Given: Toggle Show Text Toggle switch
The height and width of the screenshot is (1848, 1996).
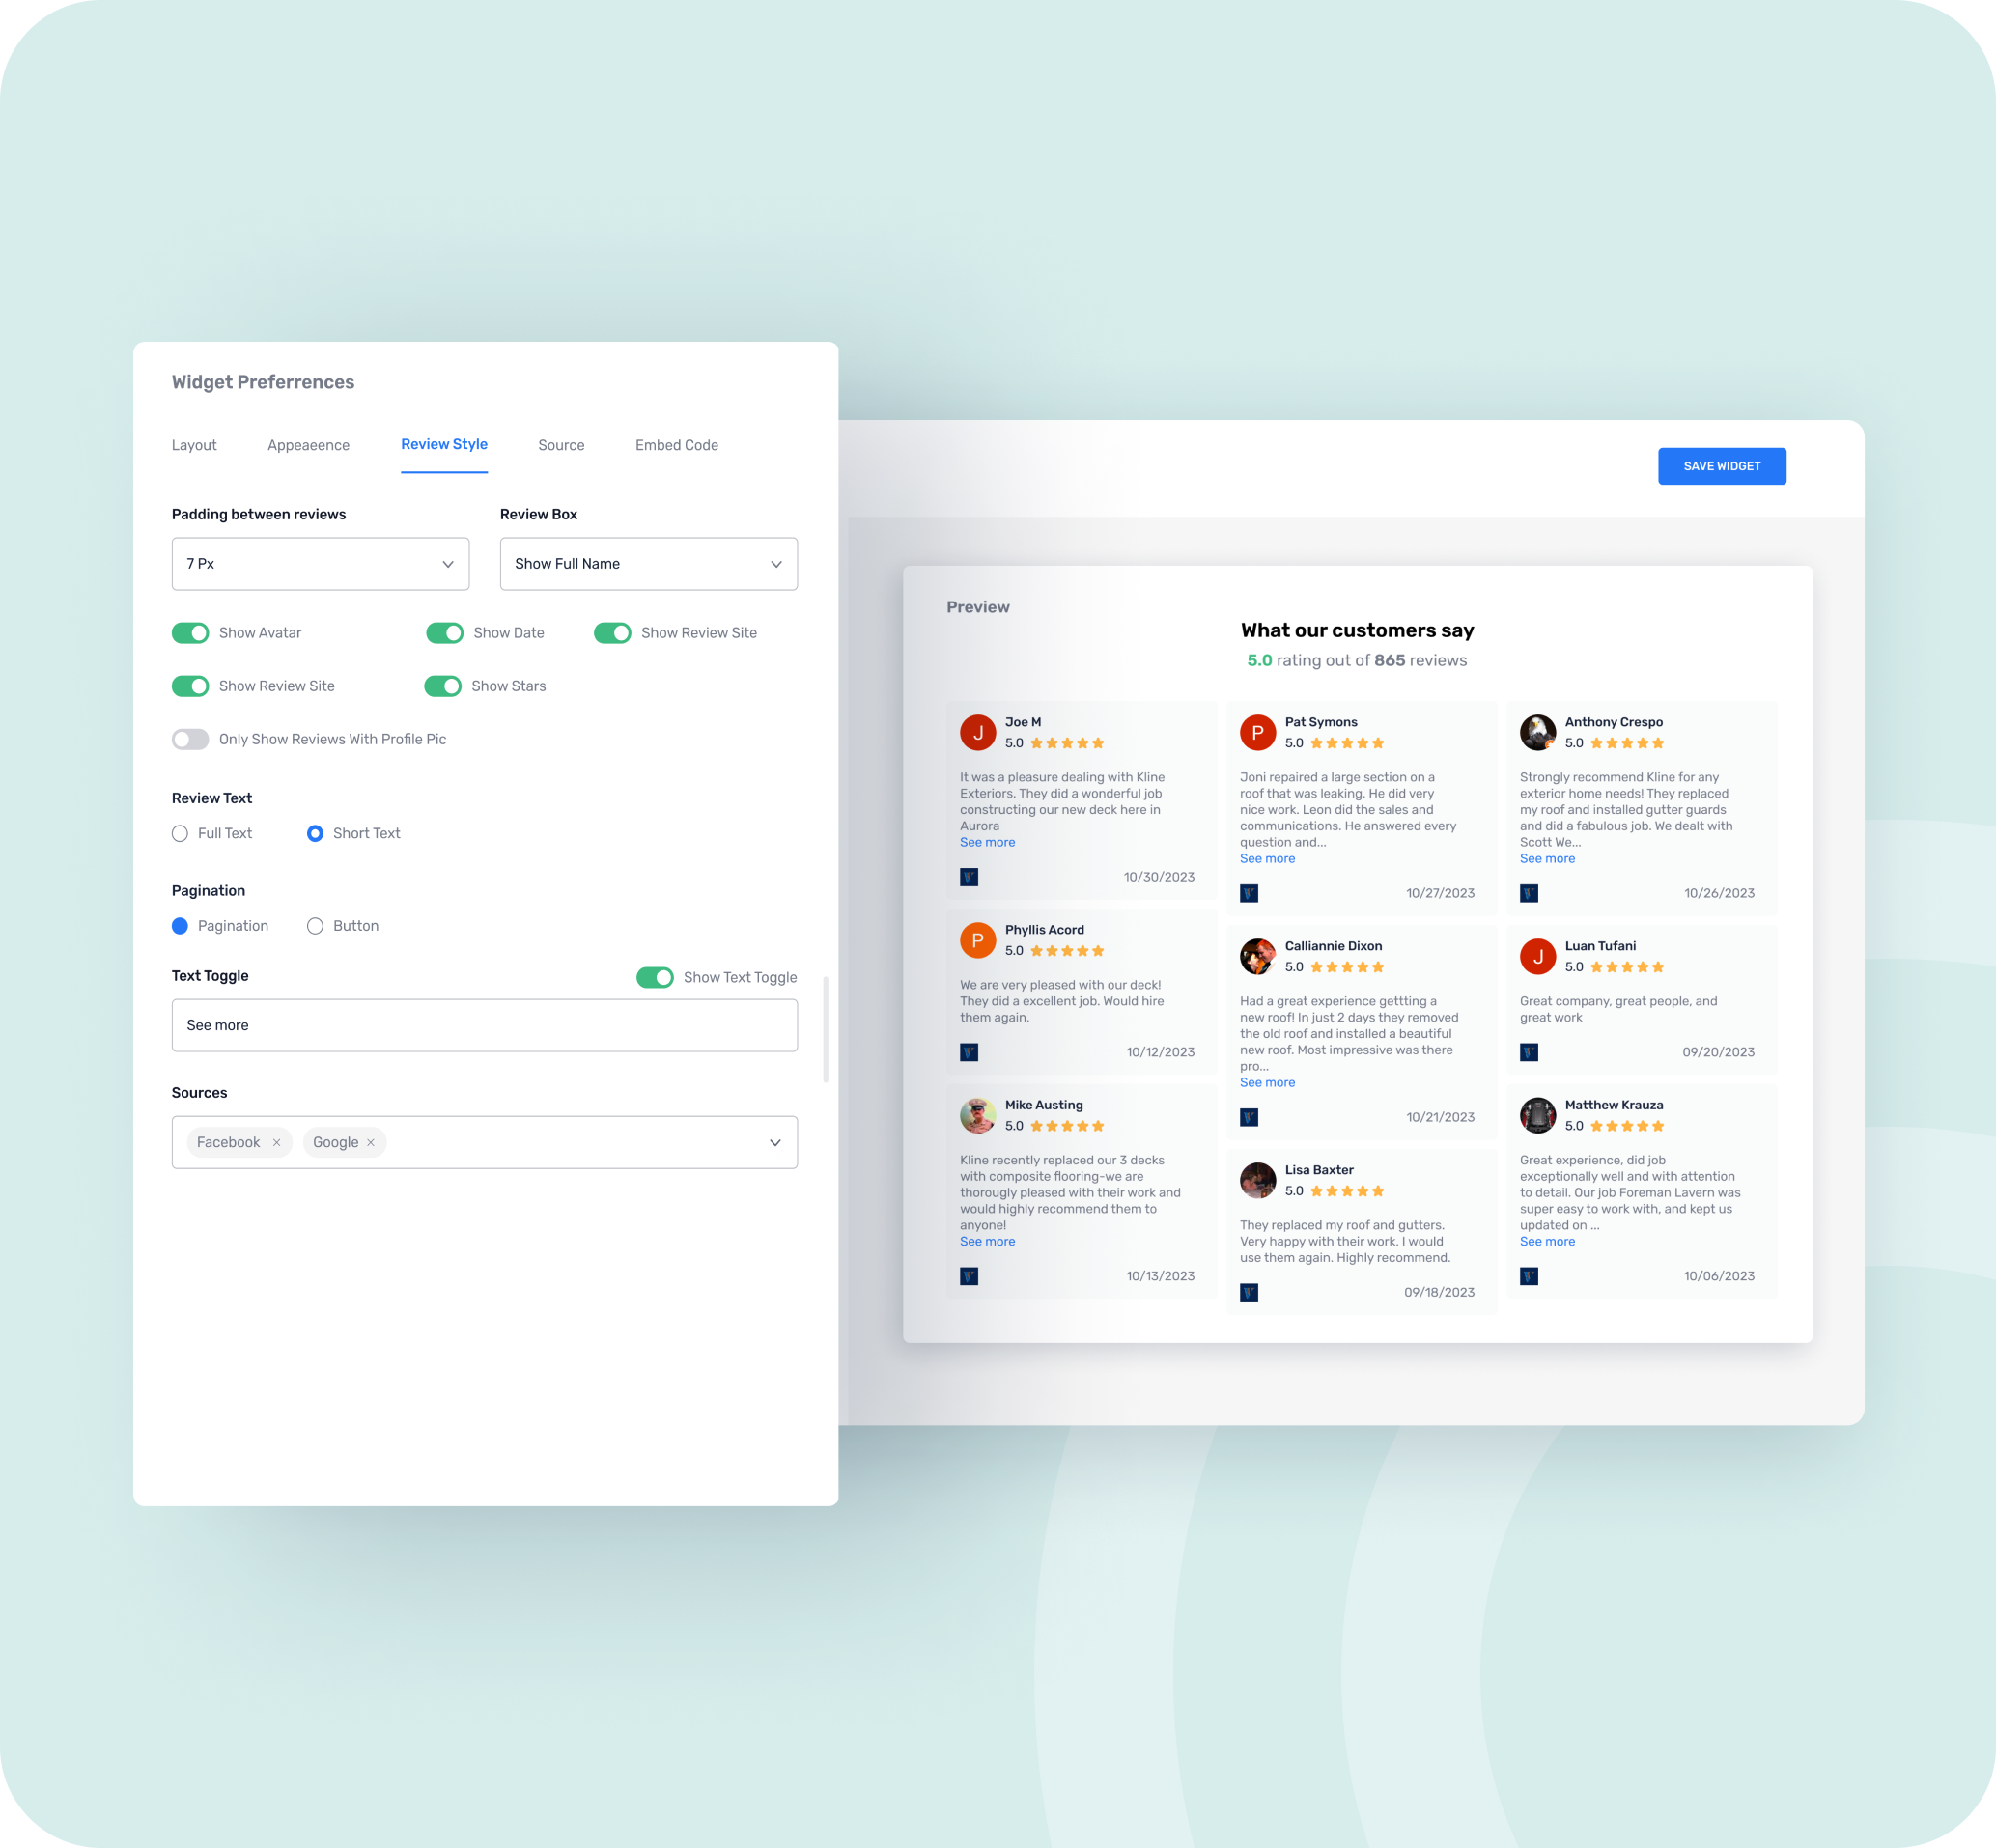Looking at the screenshot, I should point(658,977).
